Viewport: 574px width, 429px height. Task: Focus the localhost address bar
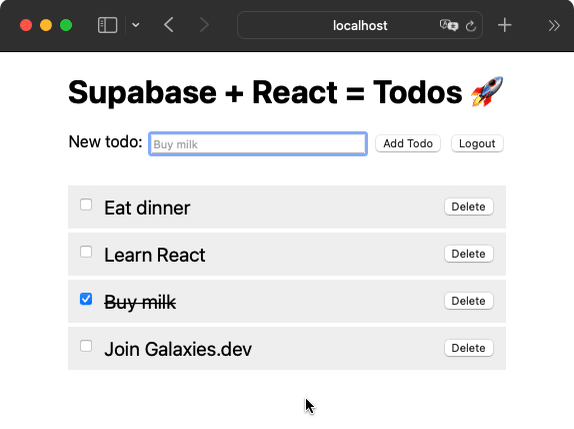pos(360,25)
